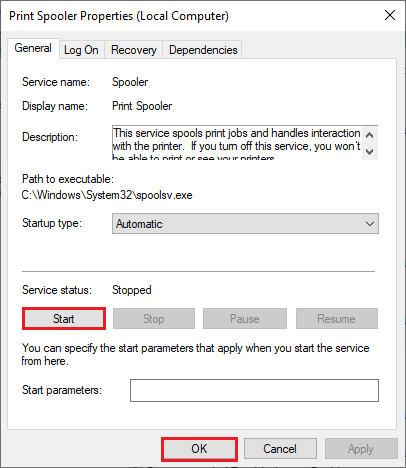Screen dimensions: 406x468
Task: Expand the Startup type dropdown
Action: pos(245,224)
